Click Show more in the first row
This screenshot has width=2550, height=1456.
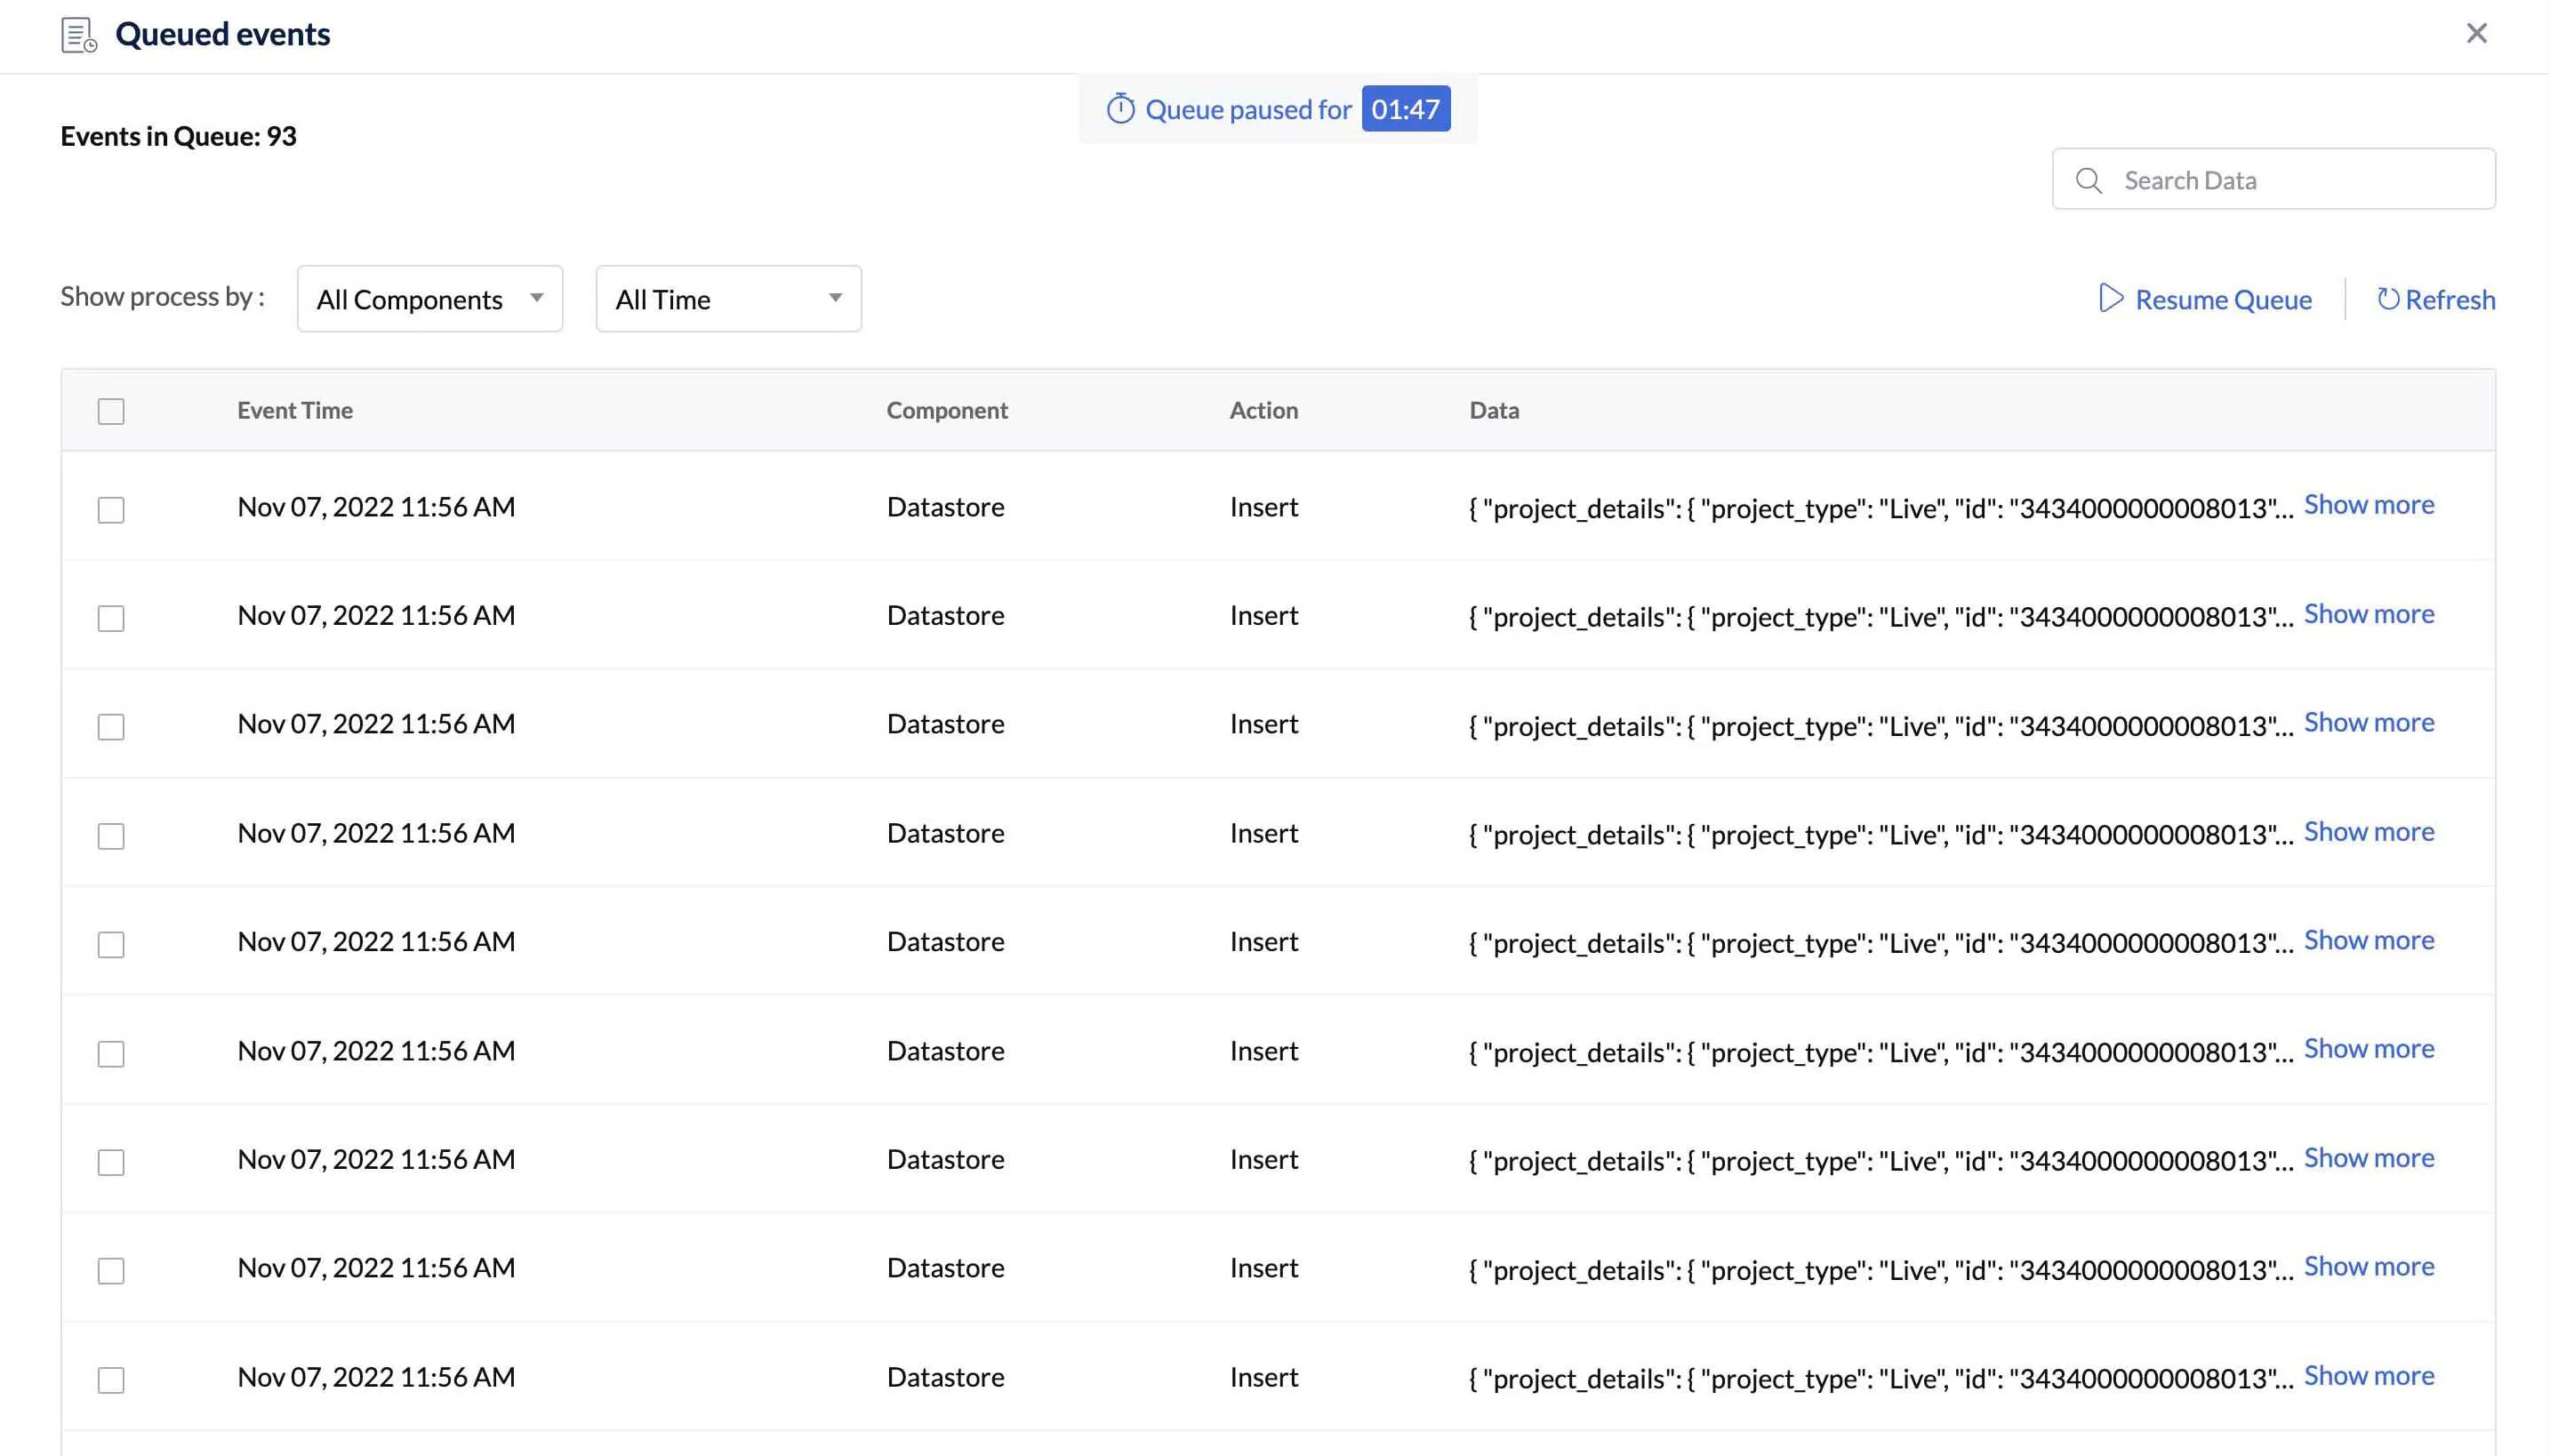pyautogui.click(x=2368, y=504)
